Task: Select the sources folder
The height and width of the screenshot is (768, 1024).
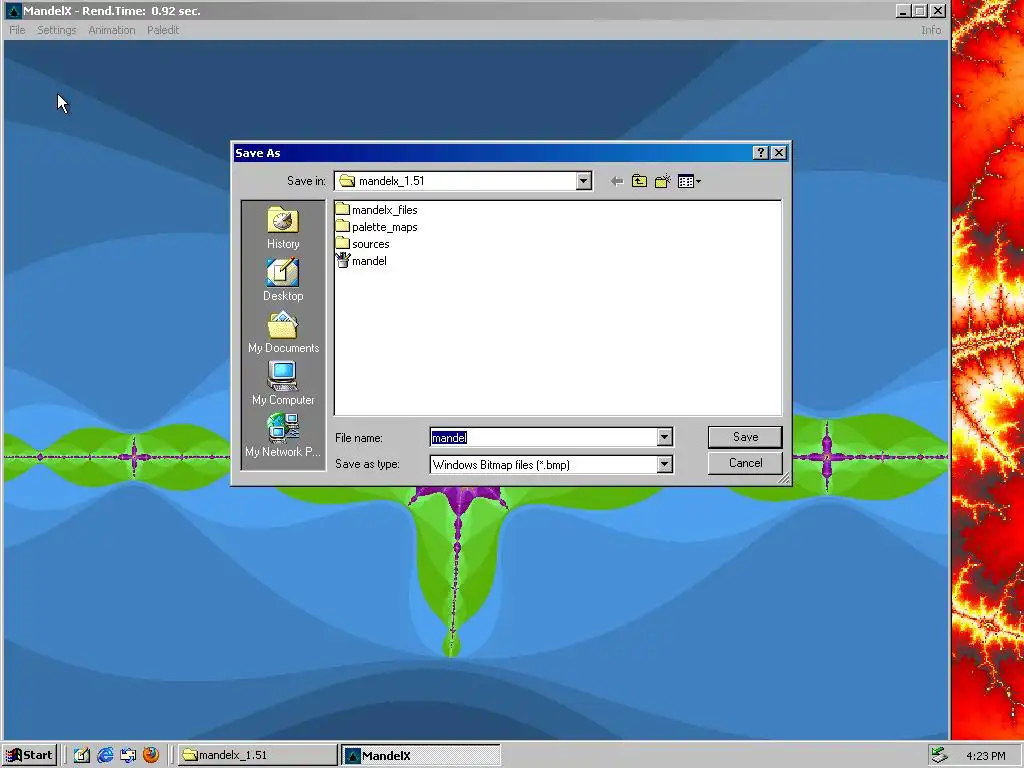Action: click(362, 244)
